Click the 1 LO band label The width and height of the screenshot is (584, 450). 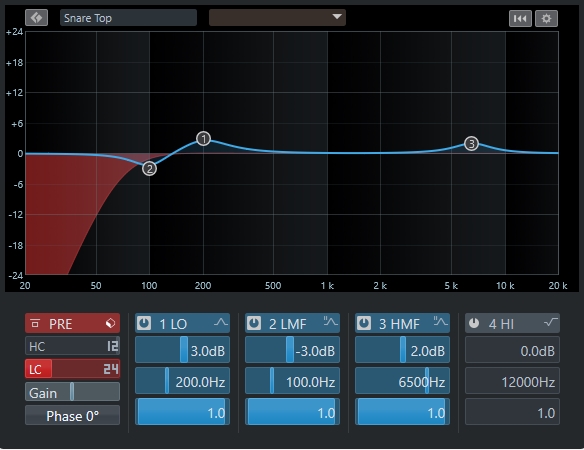(173, 324)
